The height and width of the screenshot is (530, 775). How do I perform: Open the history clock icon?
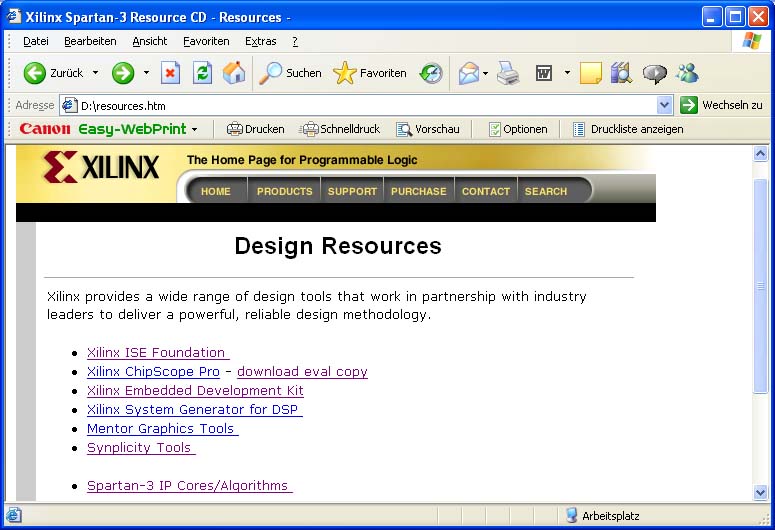click(x=431, y=73)
